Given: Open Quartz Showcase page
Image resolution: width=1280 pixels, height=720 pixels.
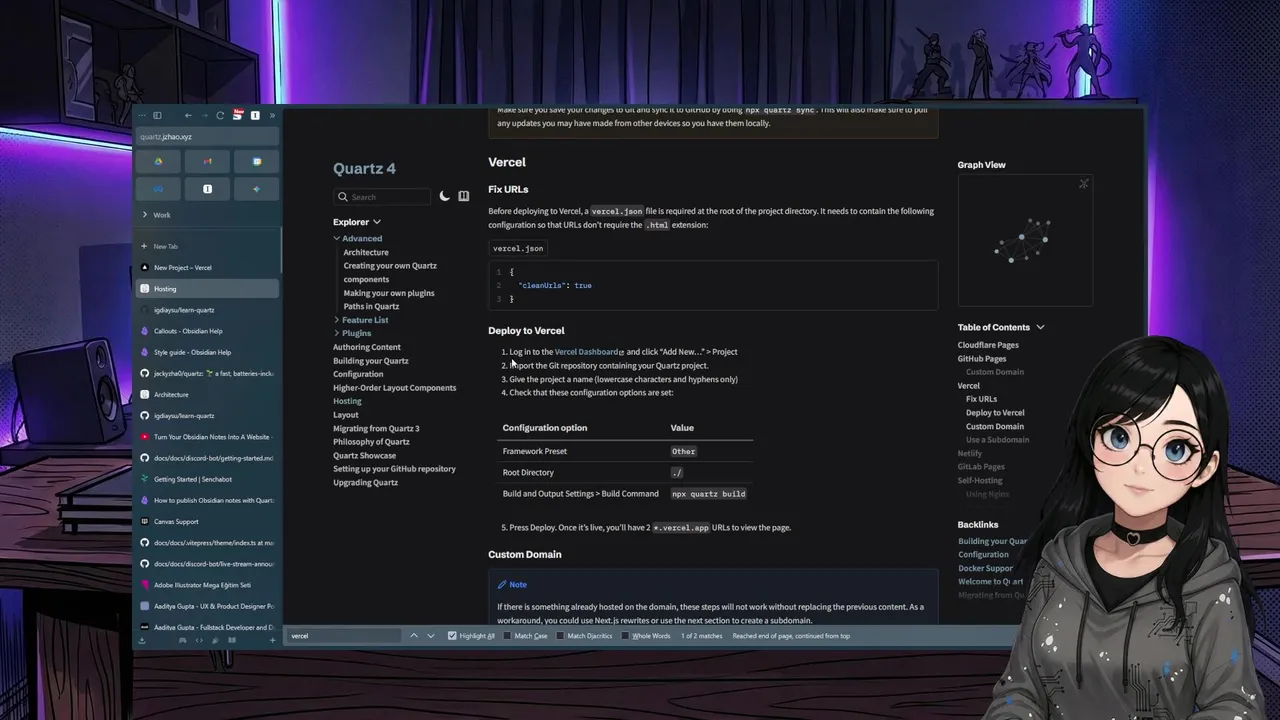Looking at the screenshot, I should (364, 455).
